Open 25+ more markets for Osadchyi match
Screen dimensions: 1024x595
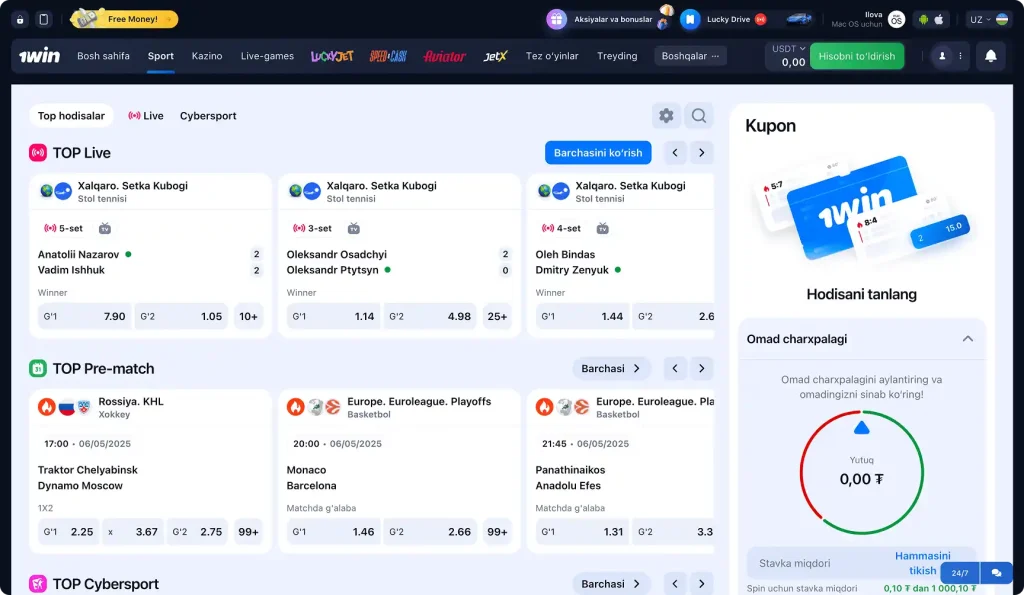point(497,316)
